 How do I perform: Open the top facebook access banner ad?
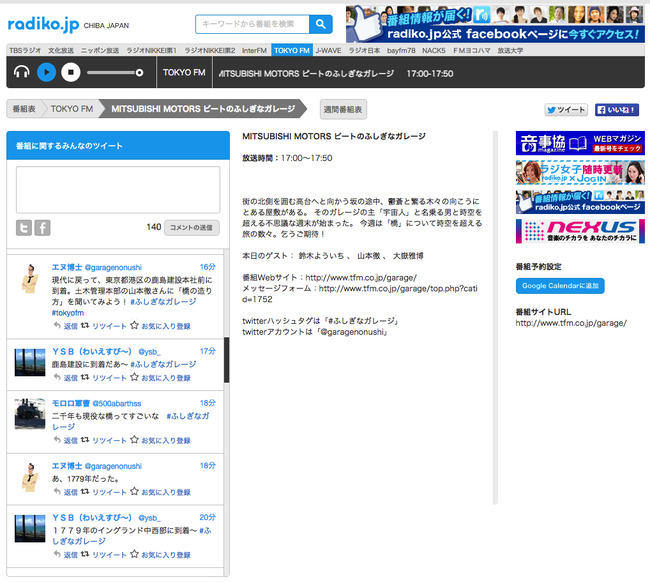point(495,24)
